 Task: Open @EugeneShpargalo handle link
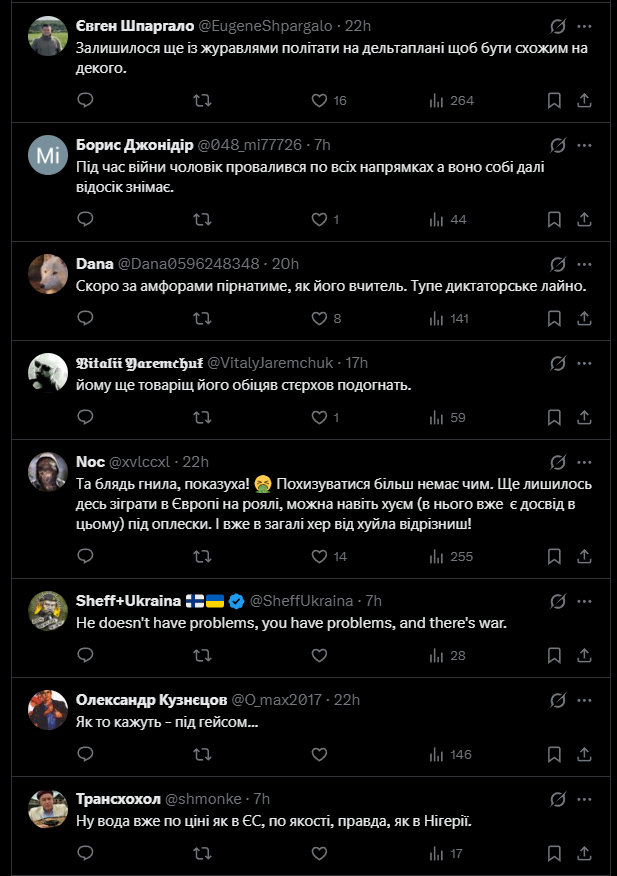tap(265, 26)
